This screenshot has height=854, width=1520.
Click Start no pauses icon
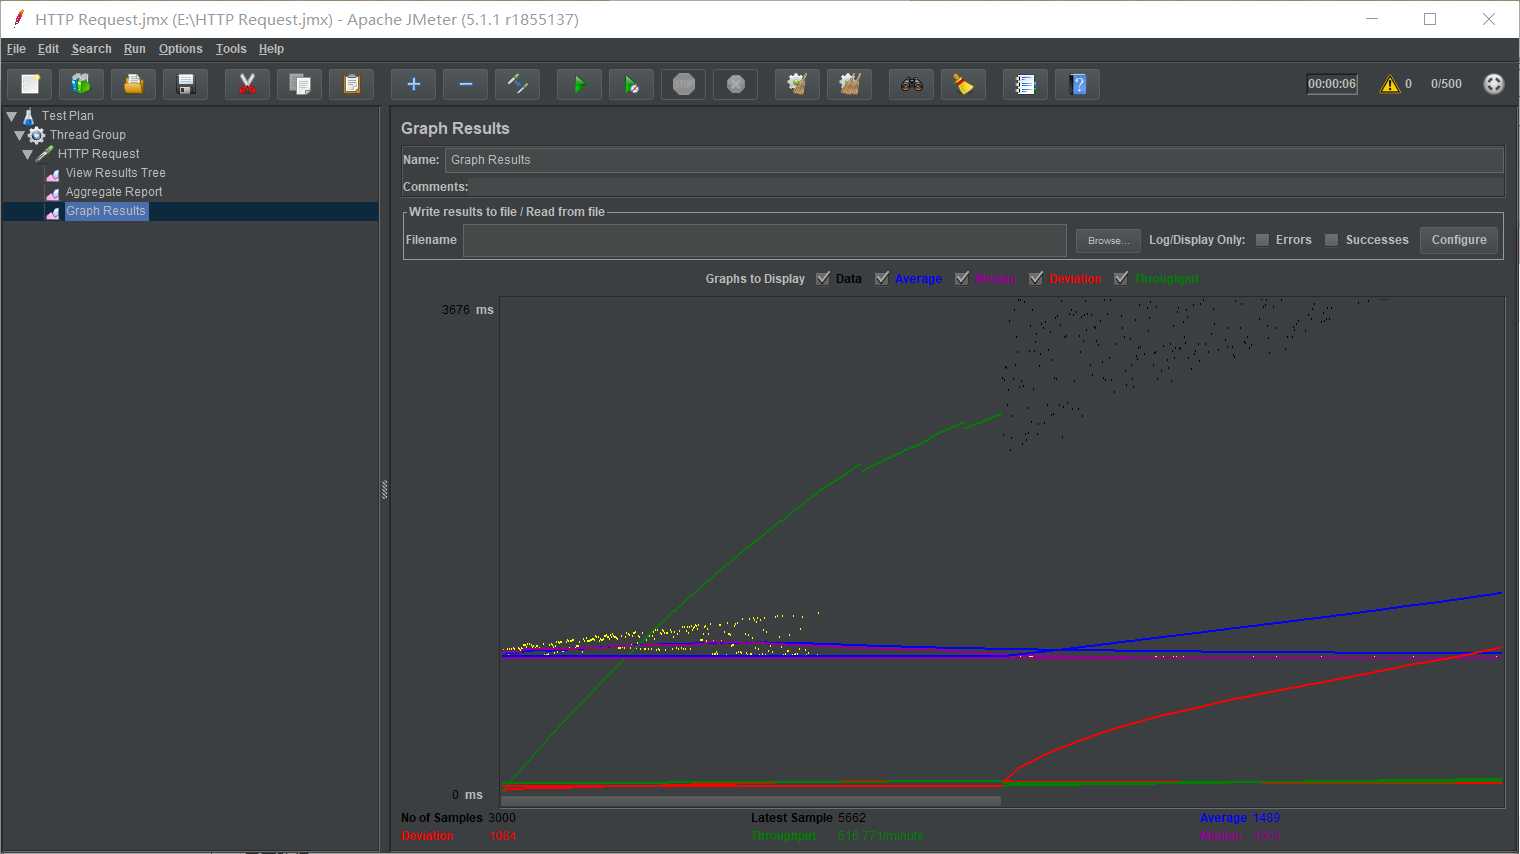pos(632,84)
